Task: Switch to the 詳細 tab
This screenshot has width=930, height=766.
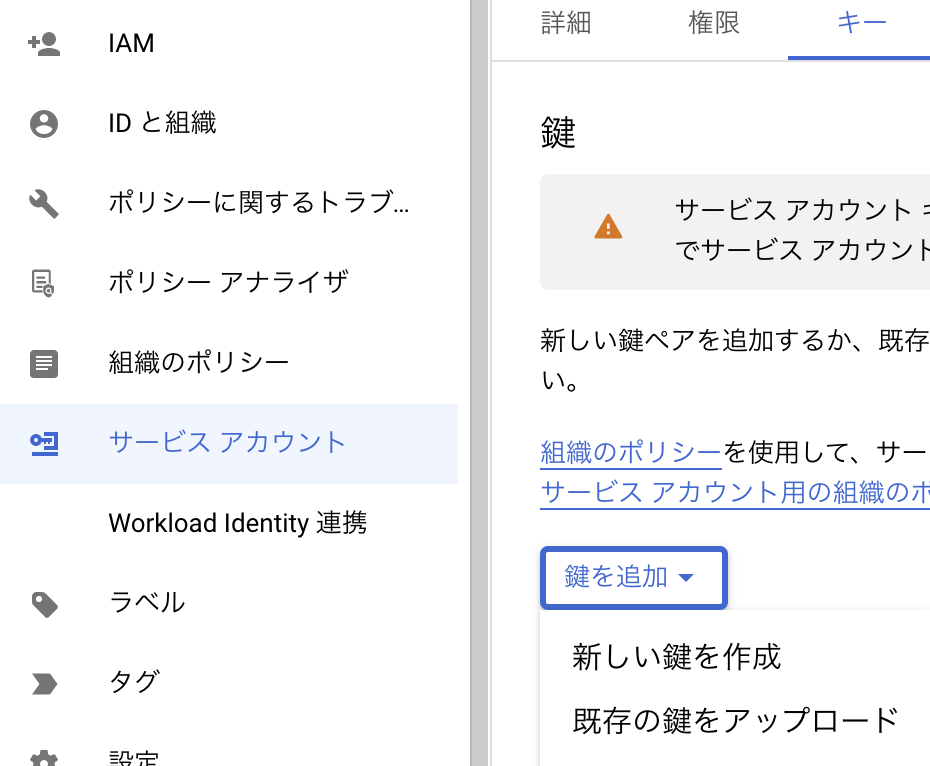Action: [566, 23]
